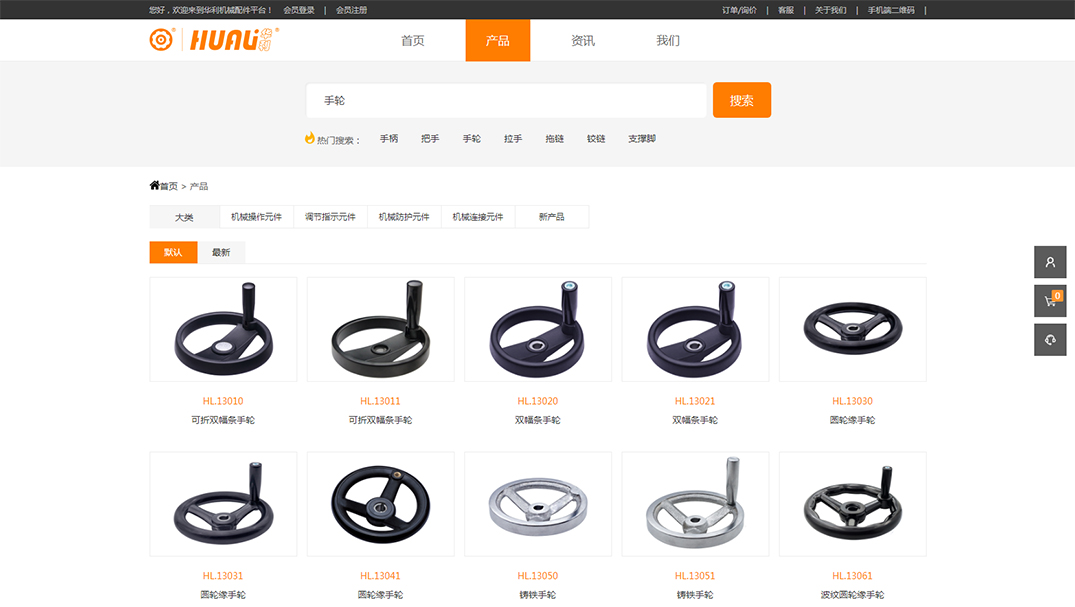The height and width of the screenshot is (607, 1075).
Task: Click the search input field containing 手轮
Action: 506,101
